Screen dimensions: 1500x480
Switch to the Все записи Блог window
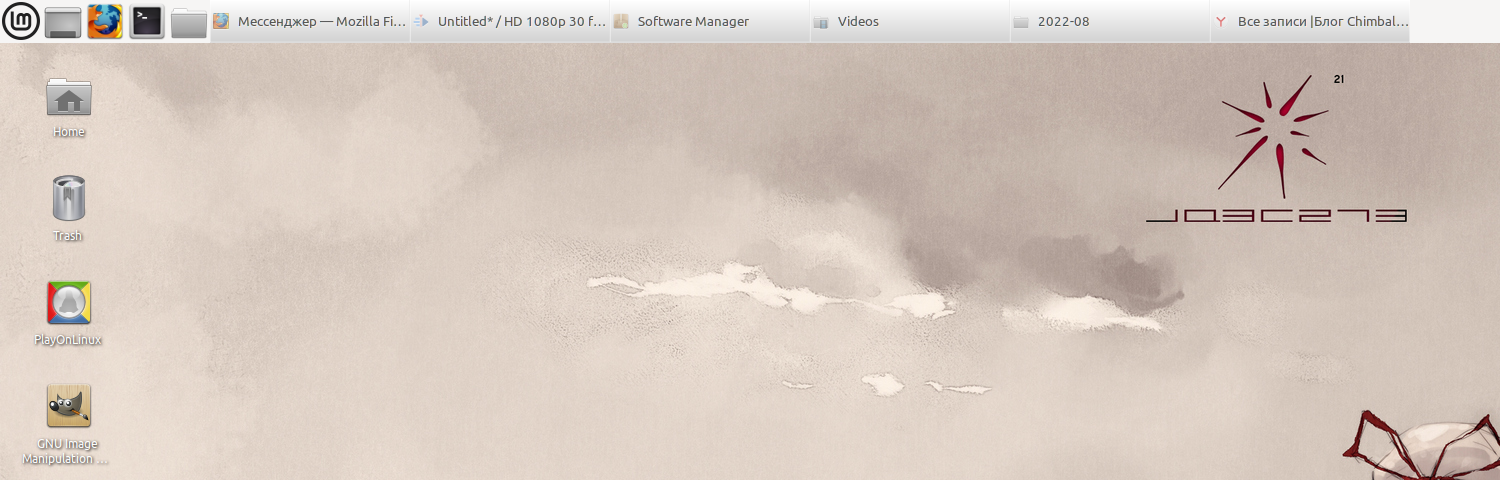[1310, 21]
